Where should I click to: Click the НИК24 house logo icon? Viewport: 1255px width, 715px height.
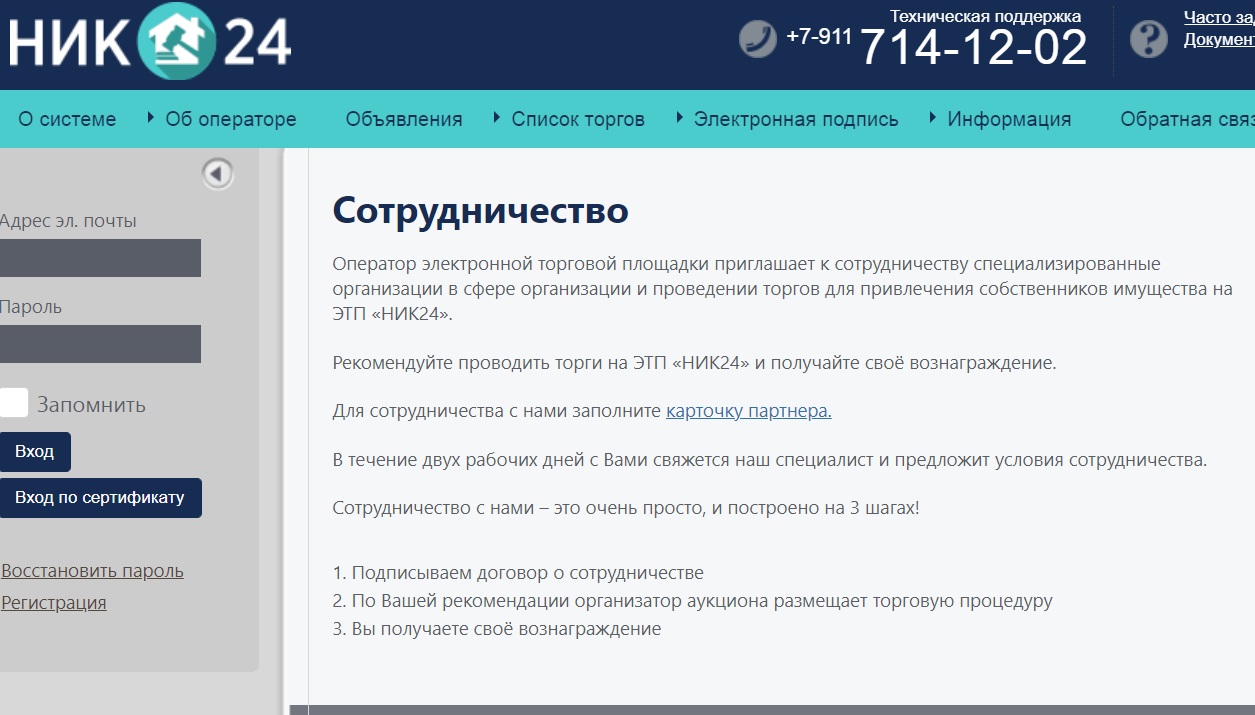[x=176, y=41]
